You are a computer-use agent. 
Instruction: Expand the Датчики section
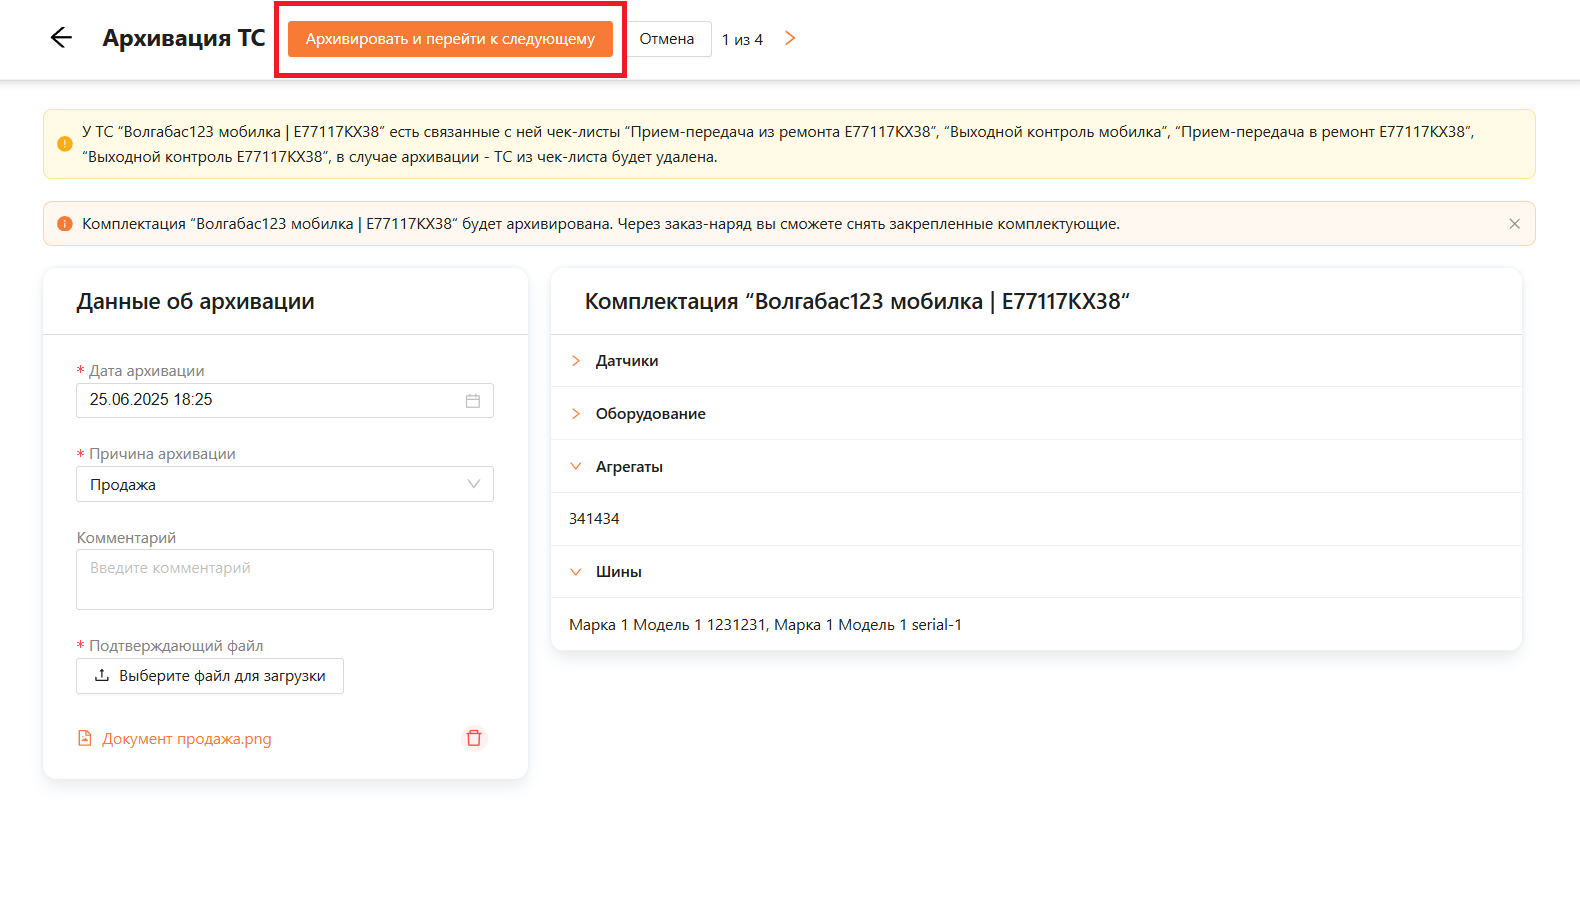pos(576,361)
